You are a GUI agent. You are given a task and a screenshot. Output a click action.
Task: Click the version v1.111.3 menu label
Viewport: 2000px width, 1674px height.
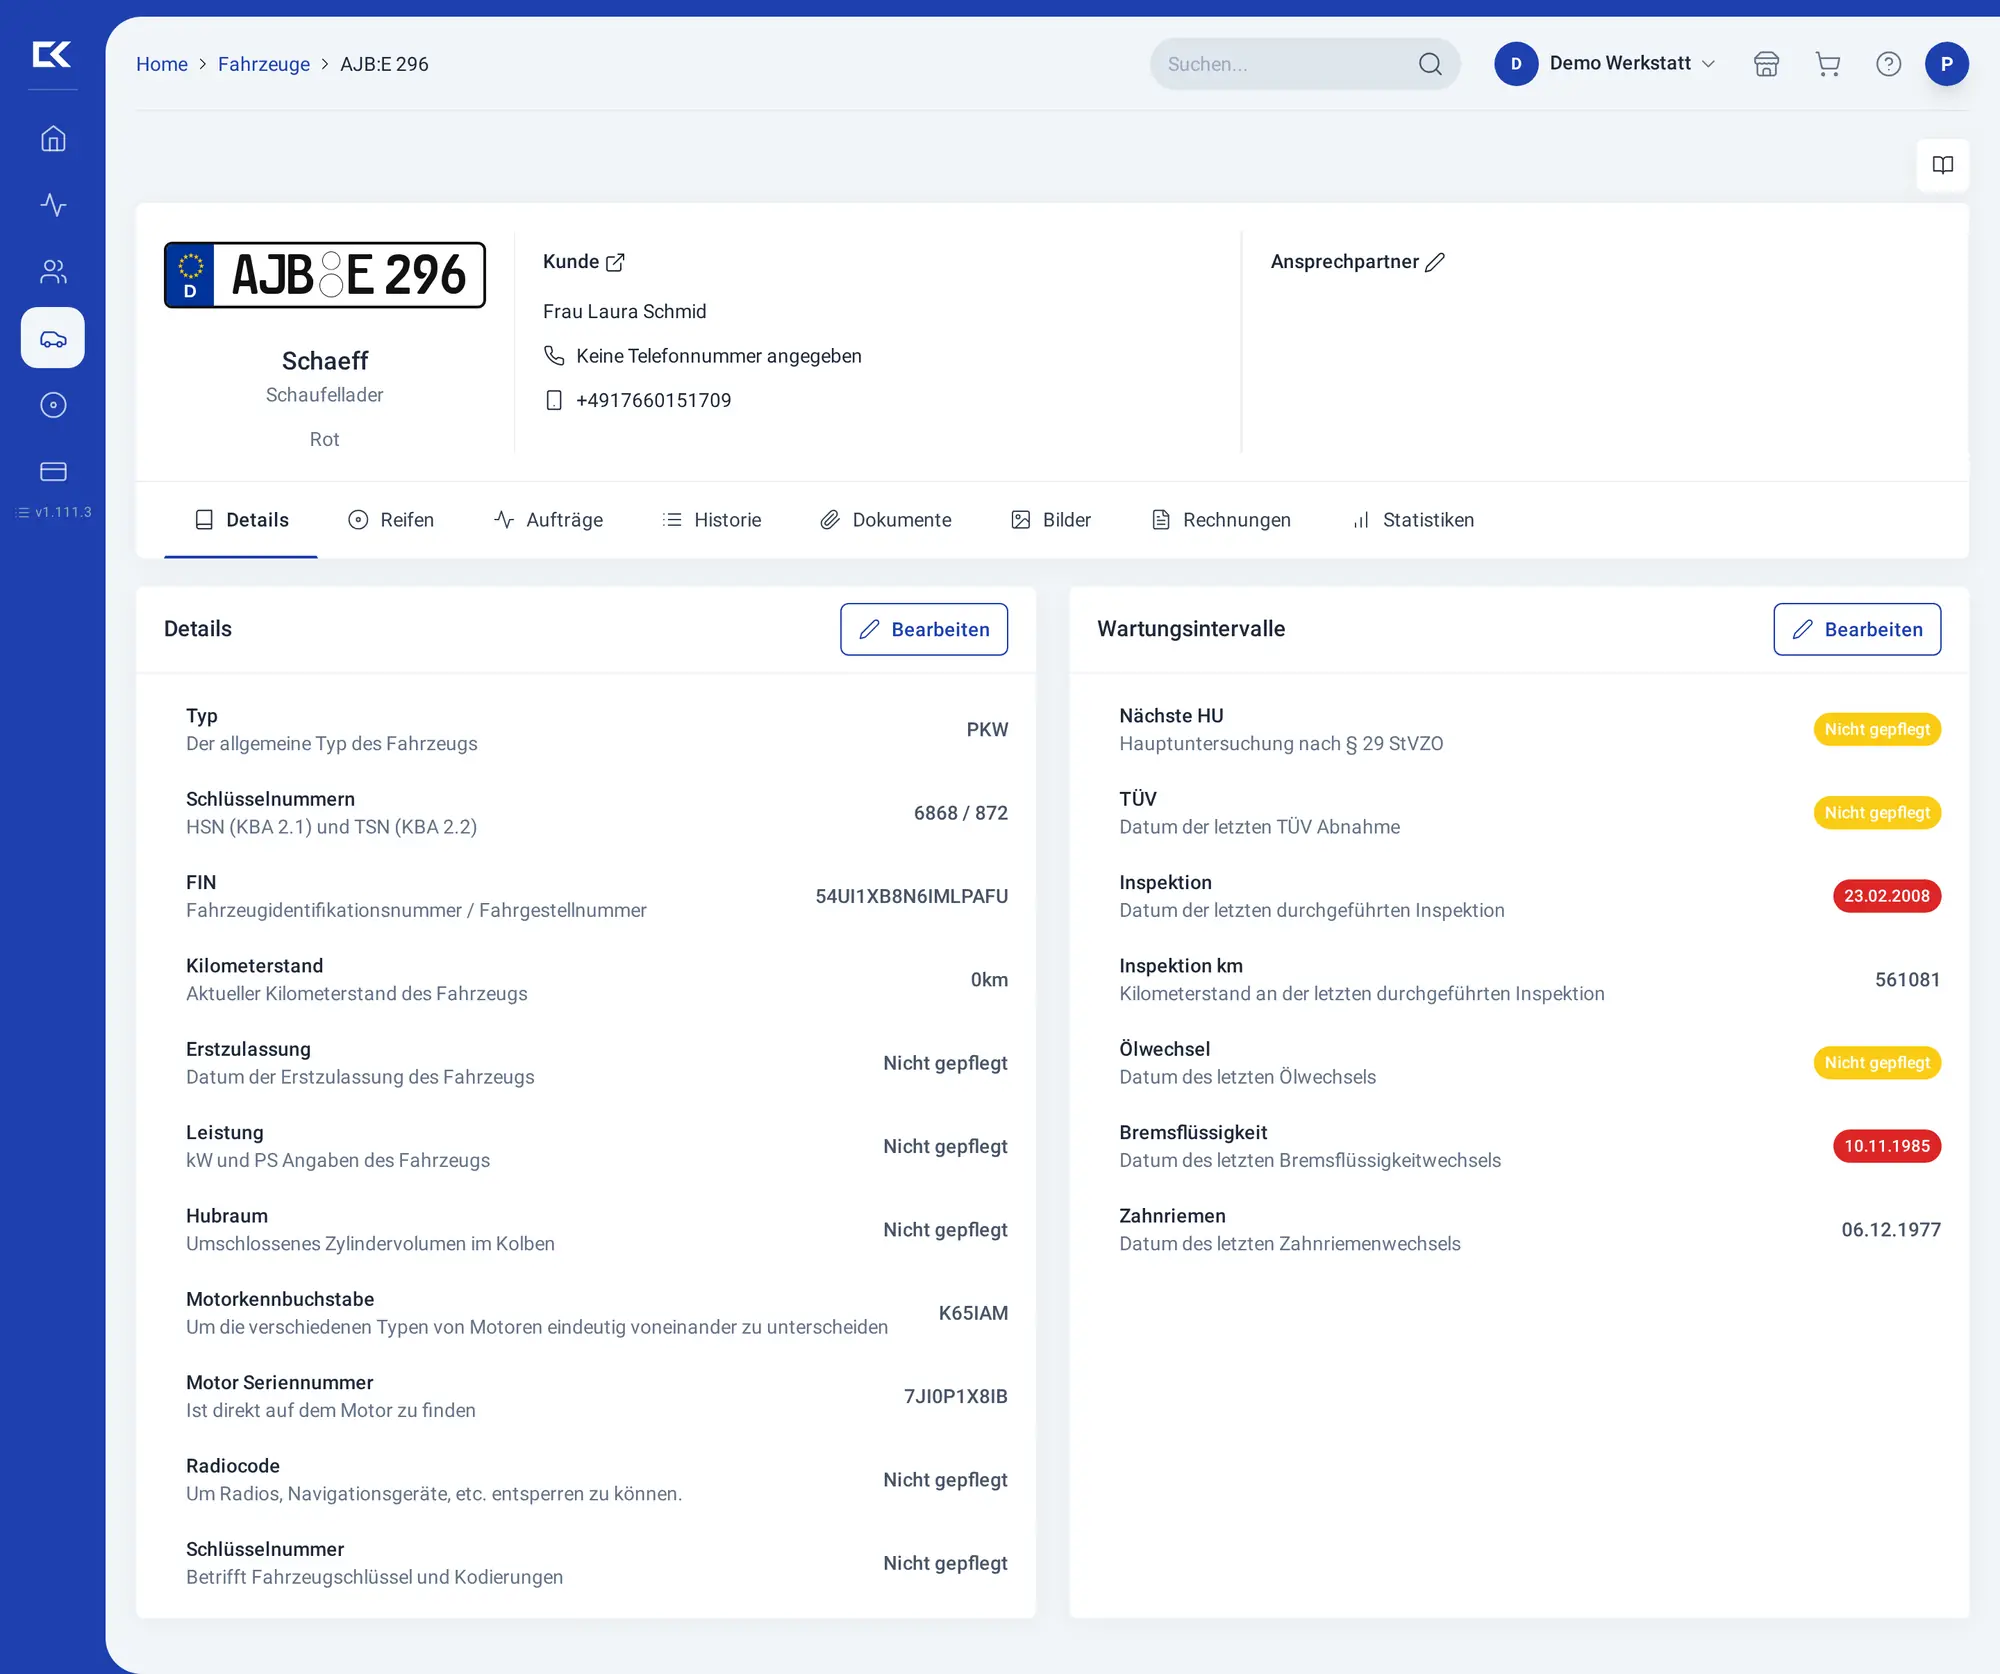click(x=54, y=512)
